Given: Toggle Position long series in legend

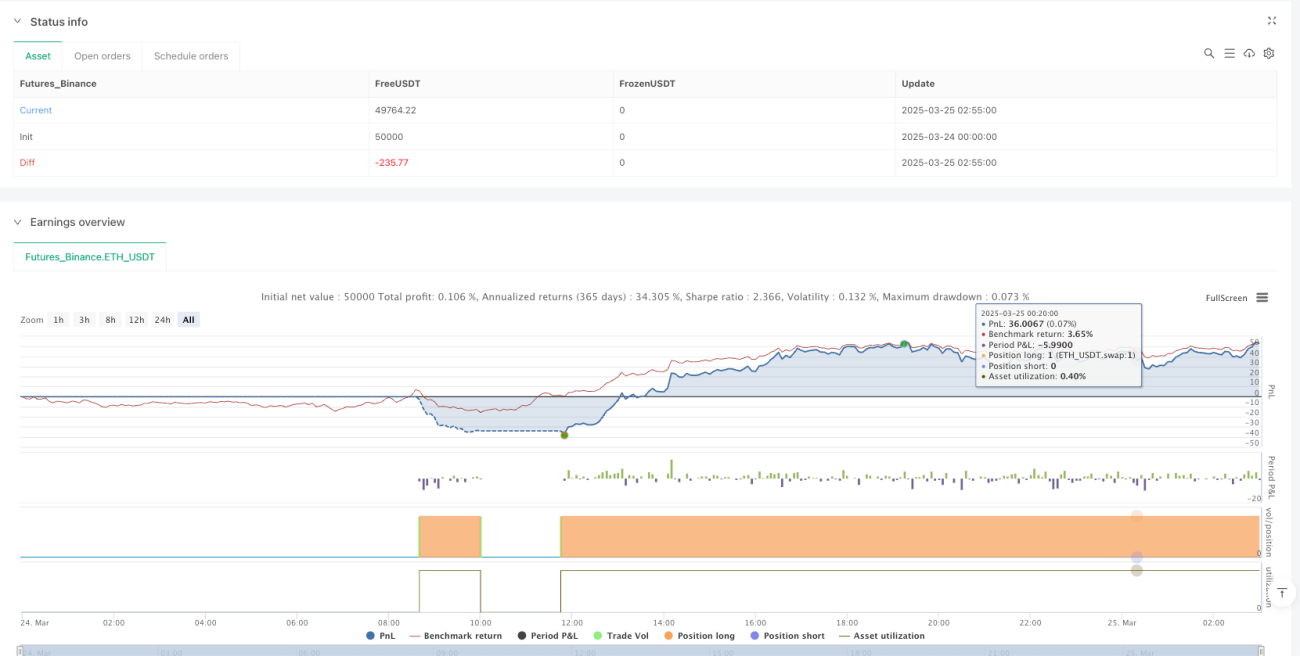Looking at the screenshot, I should click(x=698, y=636).
